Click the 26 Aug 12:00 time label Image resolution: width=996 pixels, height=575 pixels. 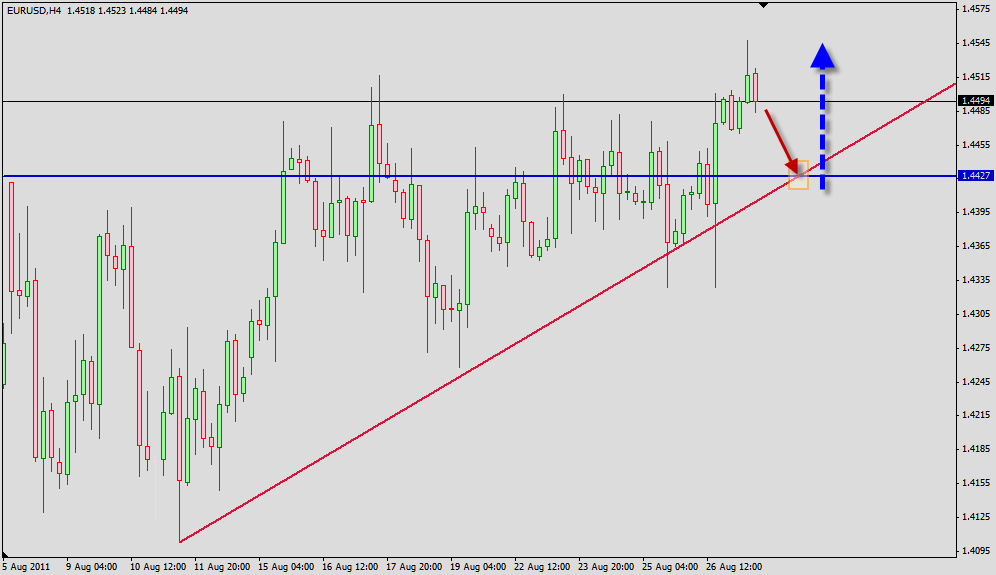click(x=734, y=567)
